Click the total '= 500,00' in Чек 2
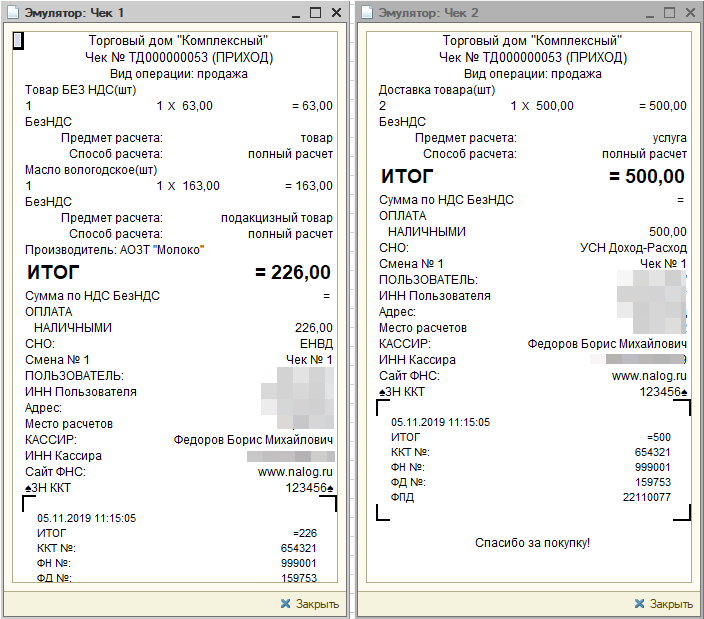This screenshot has height=619, width=704. [647, 176]
